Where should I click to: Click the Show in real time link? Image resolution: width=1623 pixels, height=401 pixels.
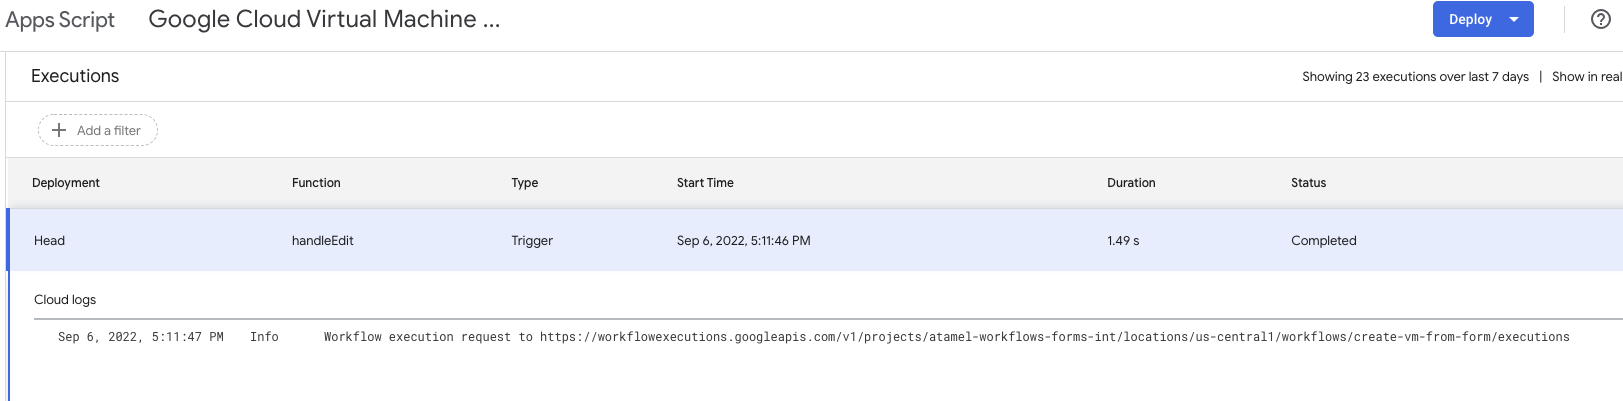[1586, 77]
